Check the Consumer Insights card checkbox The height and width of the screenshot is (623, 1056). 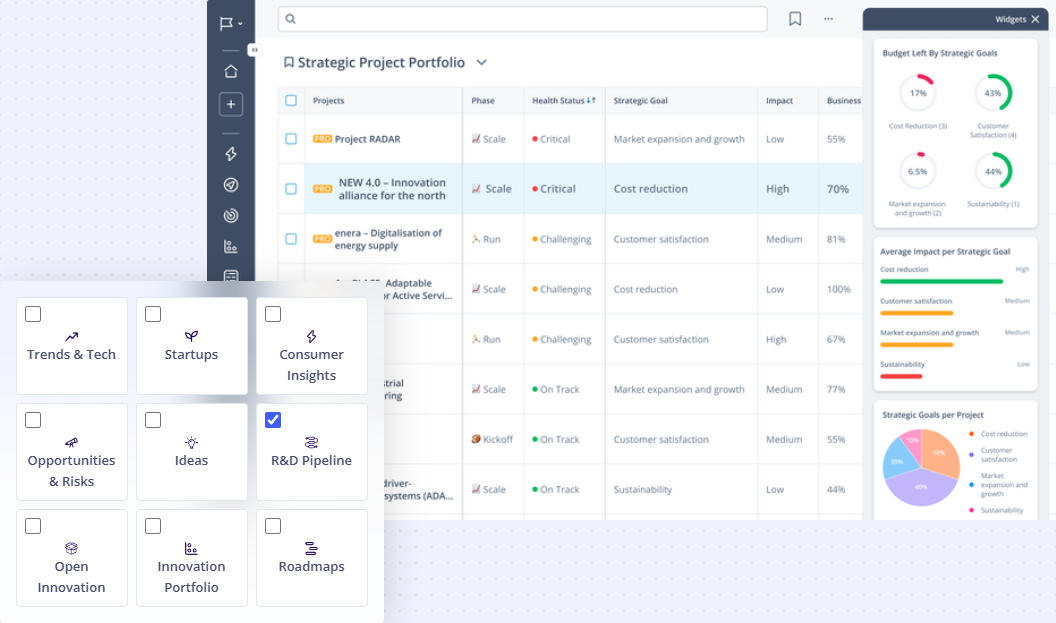pyautogui.click(x=273, y=314)
